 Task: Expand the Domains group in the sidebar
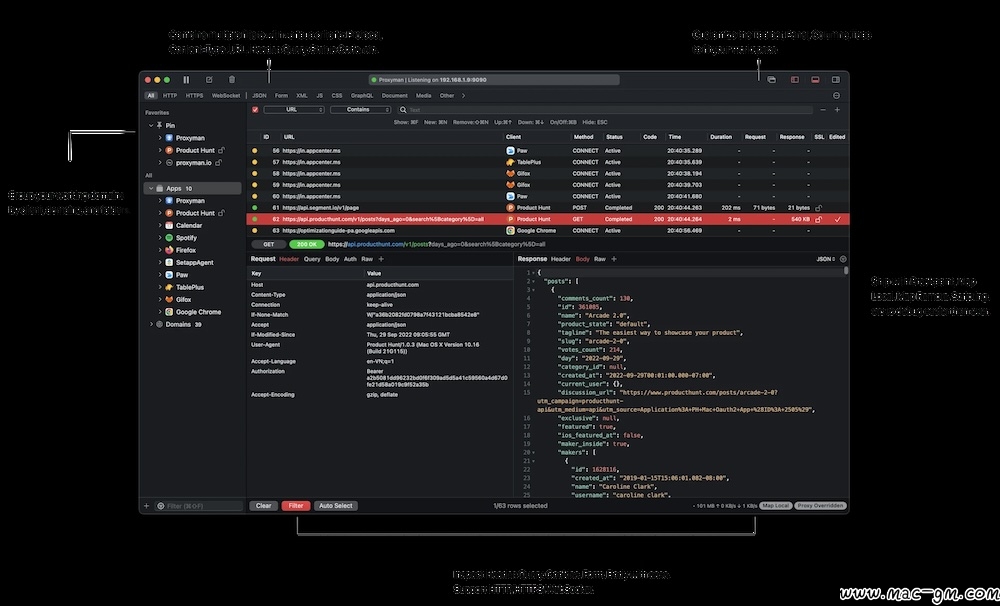point(151,324)
